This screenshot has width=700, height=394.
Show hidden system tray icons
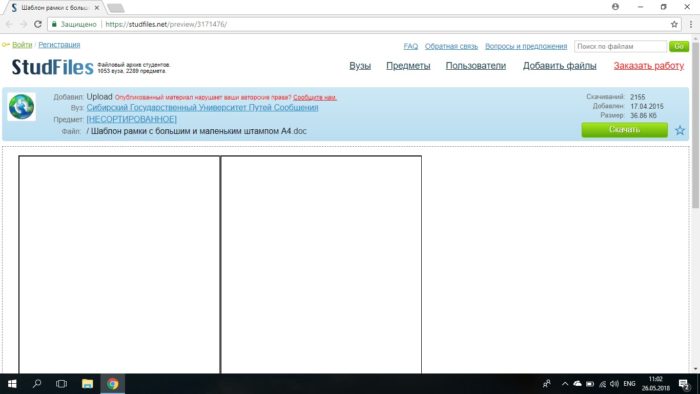pyautogui.click(x=565, y=384)
